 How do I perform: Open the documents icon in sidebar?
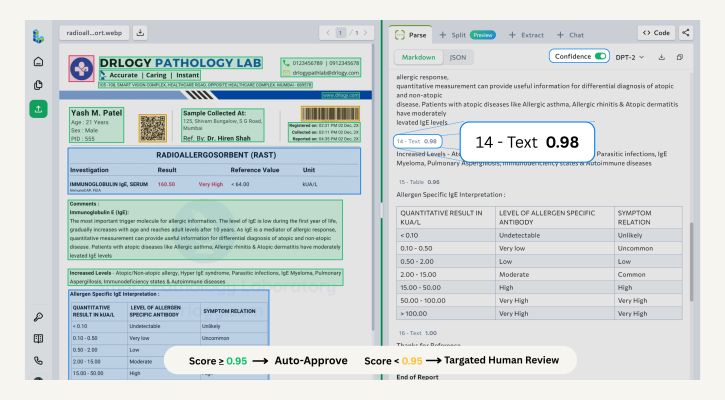[x=38, y=85]
